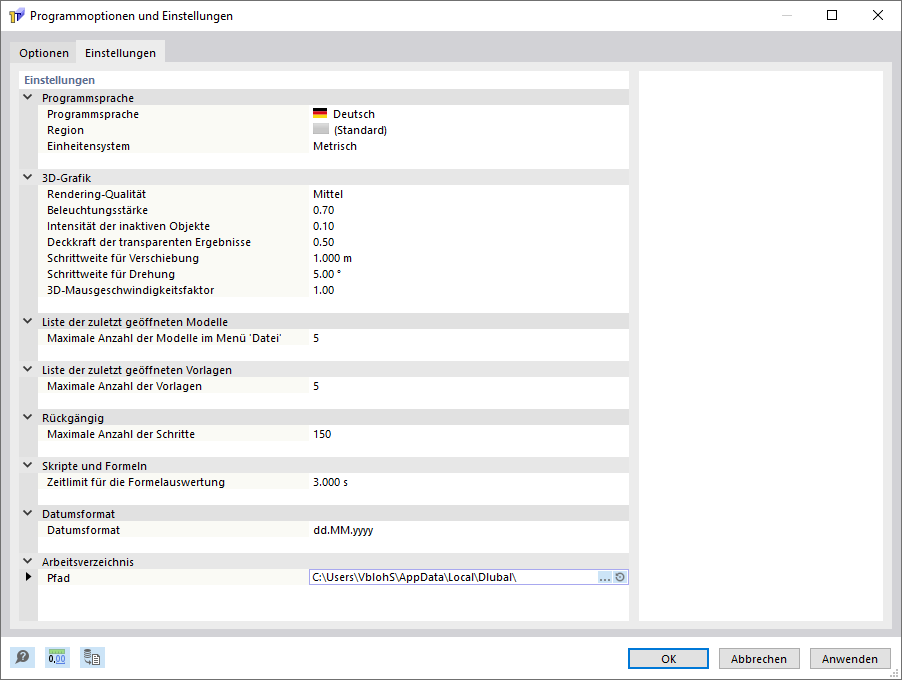The height and width of the screenshot is (680, 902).
Task: Open the units and decimal places icon
Action: point(57,657)
